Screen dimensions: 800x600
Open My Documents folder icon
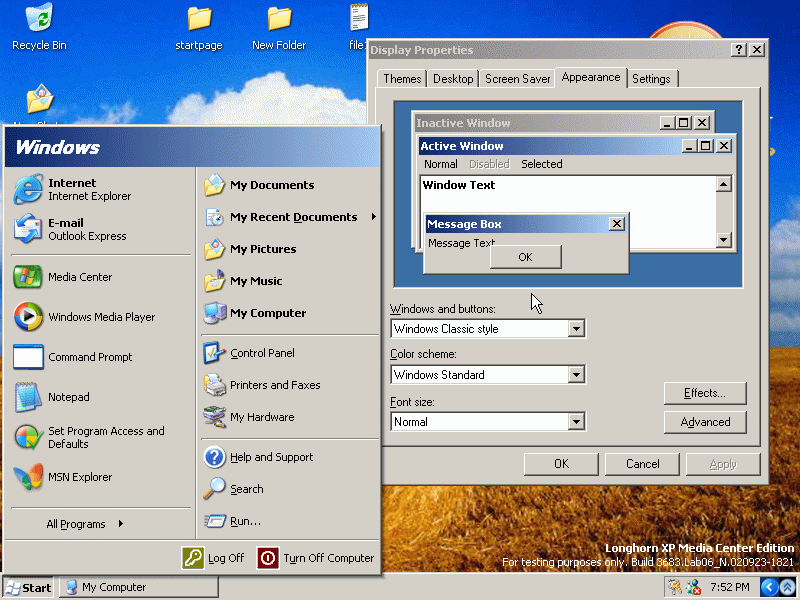pyautogui.click(x=214, y=185)
